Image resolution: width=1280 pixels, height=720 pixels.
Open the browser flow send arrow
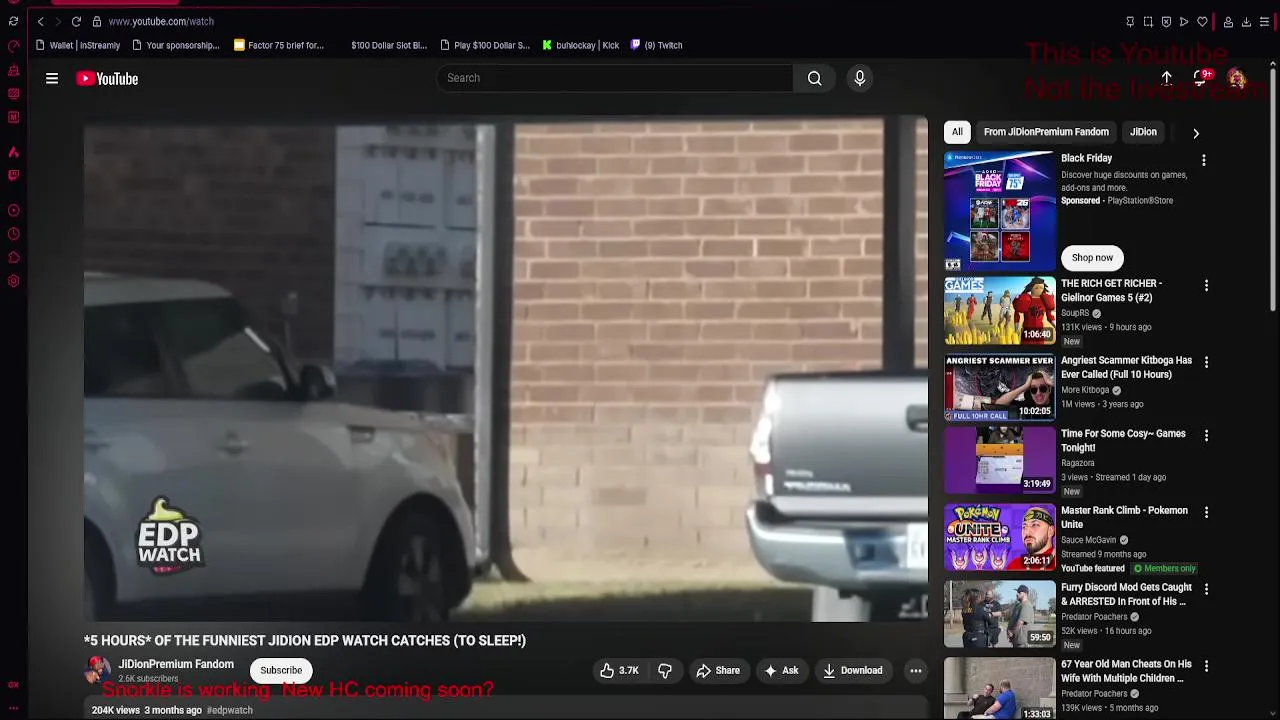click(1184, 21)
